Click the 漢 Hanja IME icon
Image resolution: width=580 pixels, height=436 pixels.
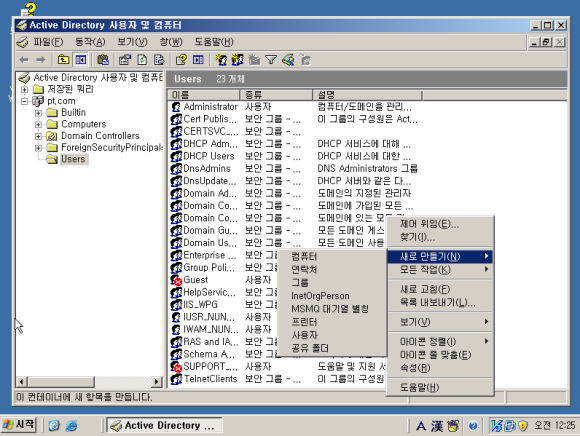tap(437, 426)
